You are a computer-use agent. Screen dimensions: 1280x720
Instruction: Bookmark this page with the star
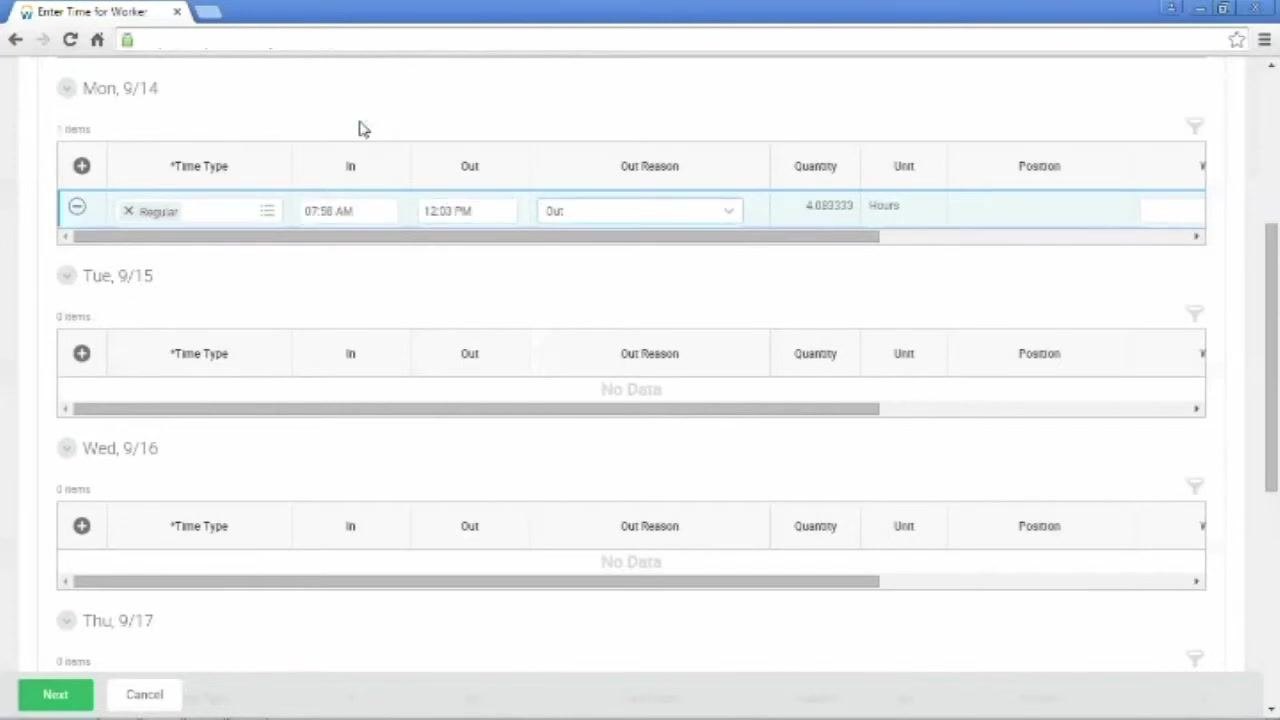[x=1237, y=40]
